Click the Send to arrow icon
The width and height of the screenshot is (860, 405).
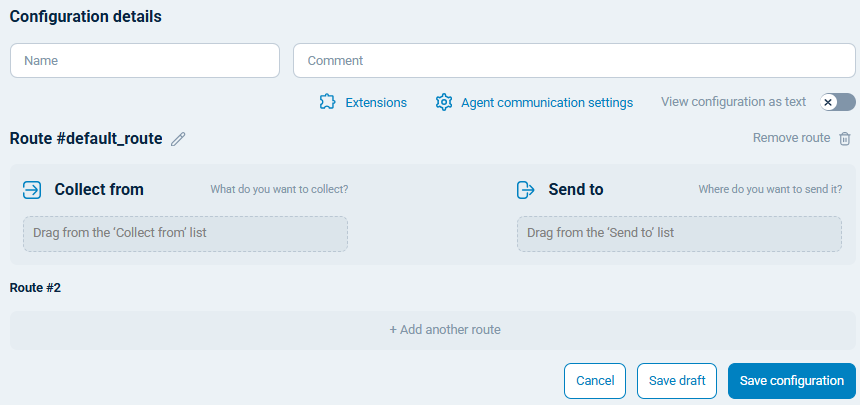coord(526,190)
